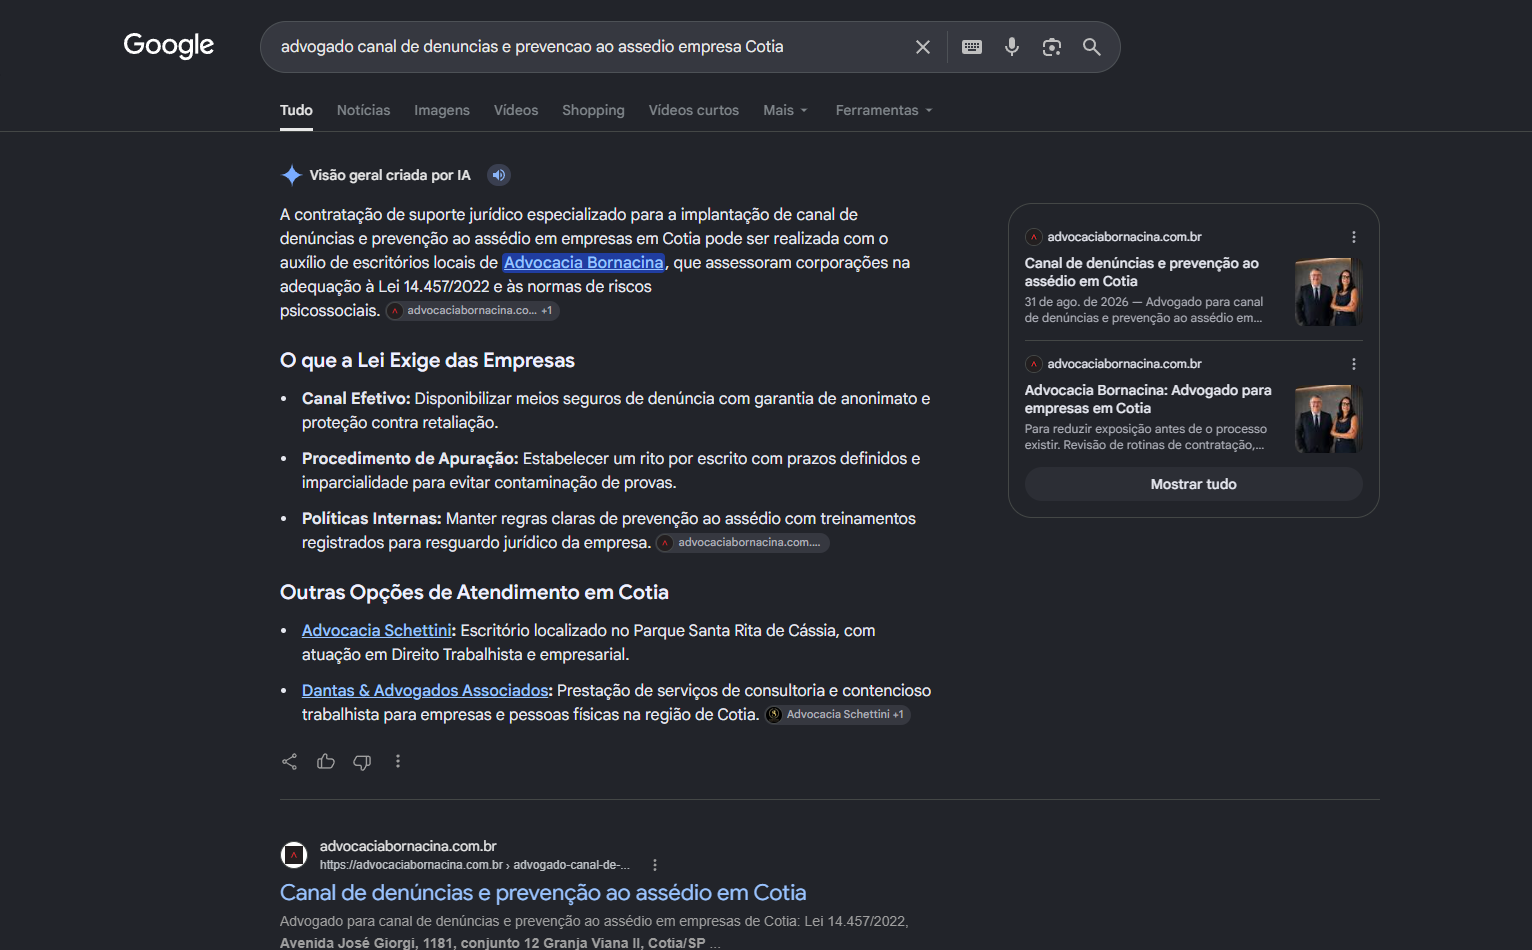Open the 'advocaciabornacina.co... +1' source chip
Image resolution: width=1532 pixels, height=950 pixels.
(x=473, y=311)
